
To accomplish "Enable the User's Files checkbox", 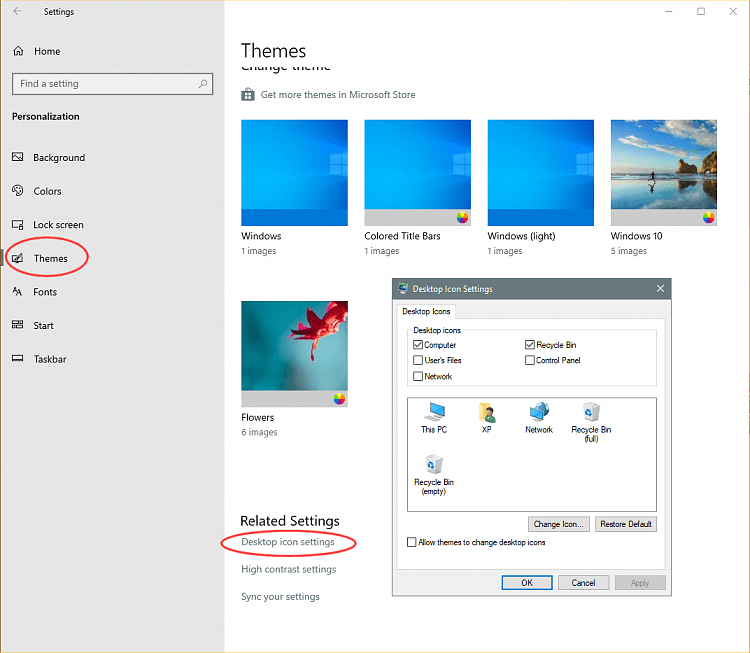I will pyautogui.click(x=418, y=360).
